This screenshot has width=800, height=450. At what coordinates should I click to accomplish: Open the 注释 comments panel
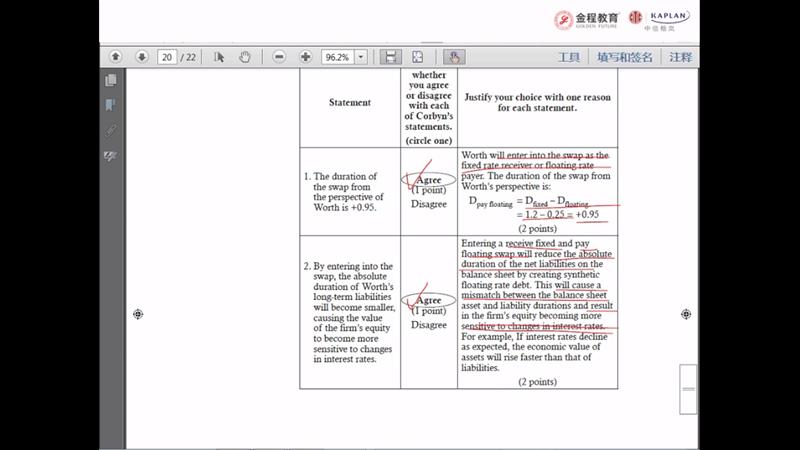click(680, 57)
